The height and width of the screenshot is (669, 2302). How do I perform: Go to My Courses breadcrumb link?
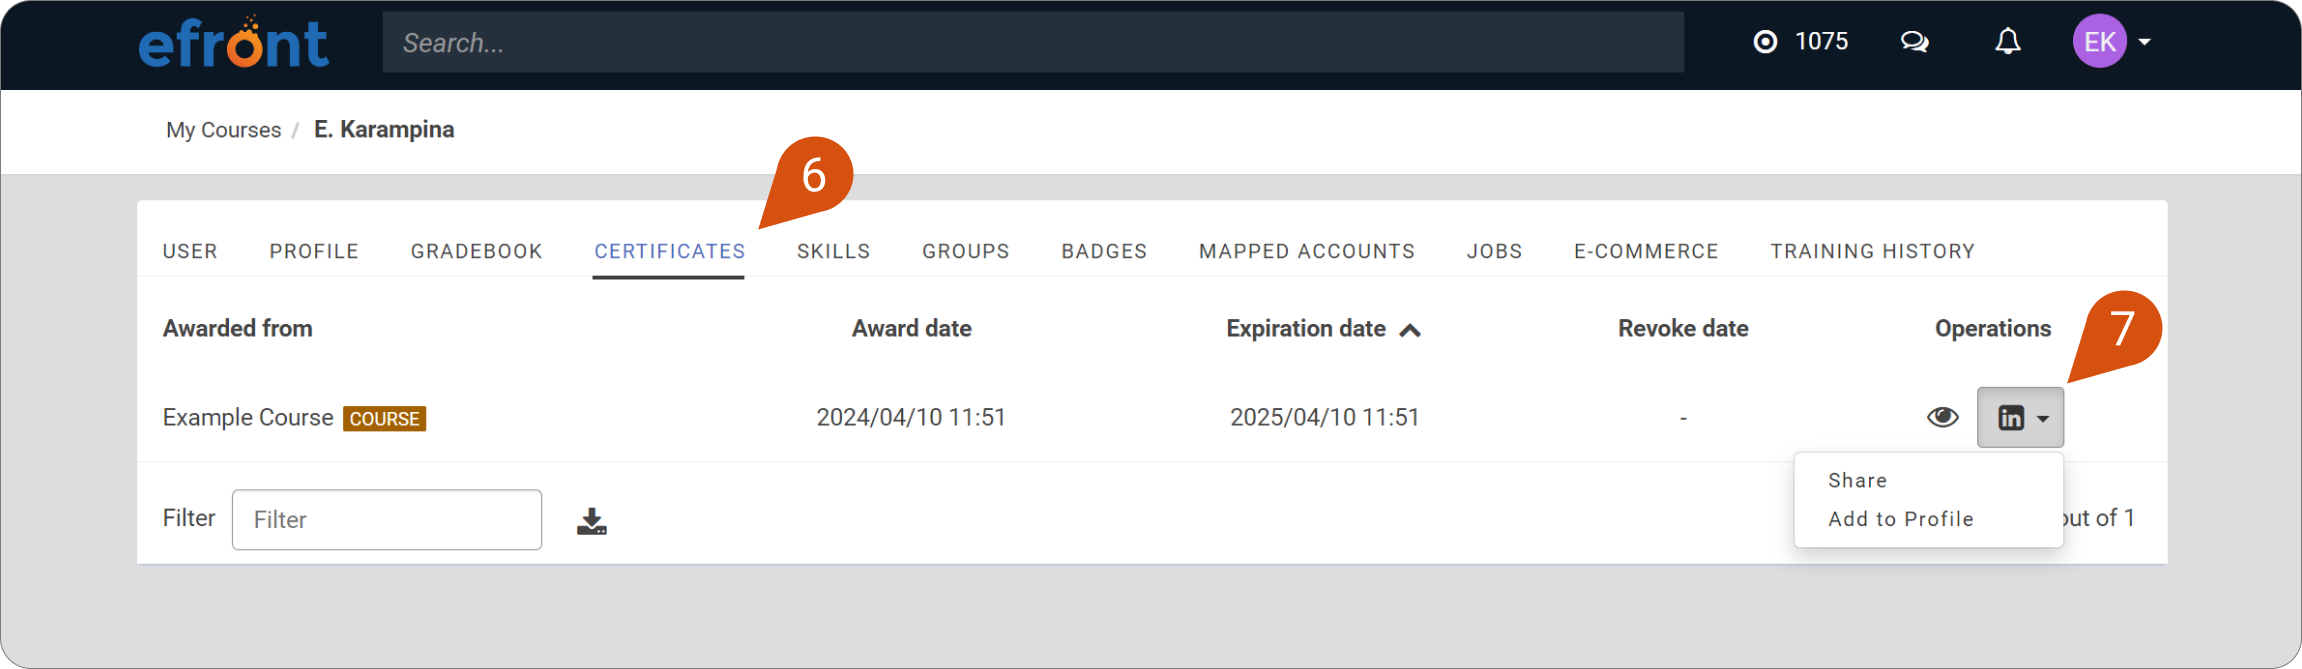tap(223, 130)
